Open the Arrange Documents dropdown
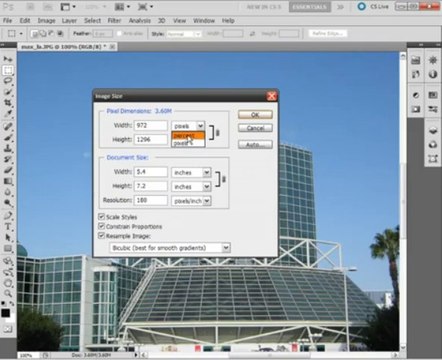 click(122, 7)
